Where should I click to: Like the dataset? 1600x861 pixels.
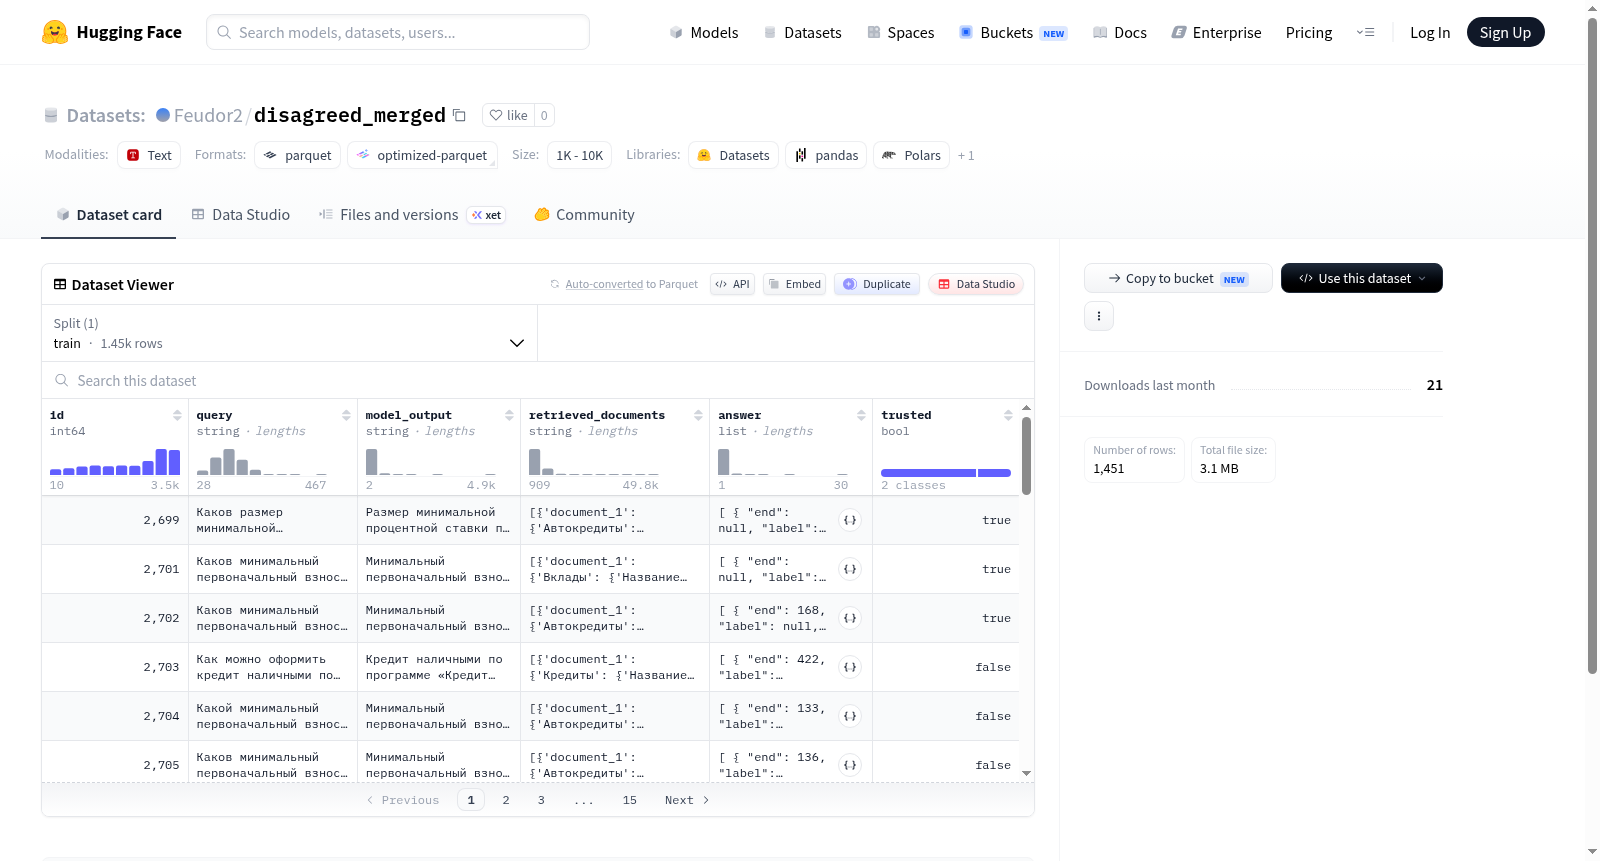click(508, 115)
